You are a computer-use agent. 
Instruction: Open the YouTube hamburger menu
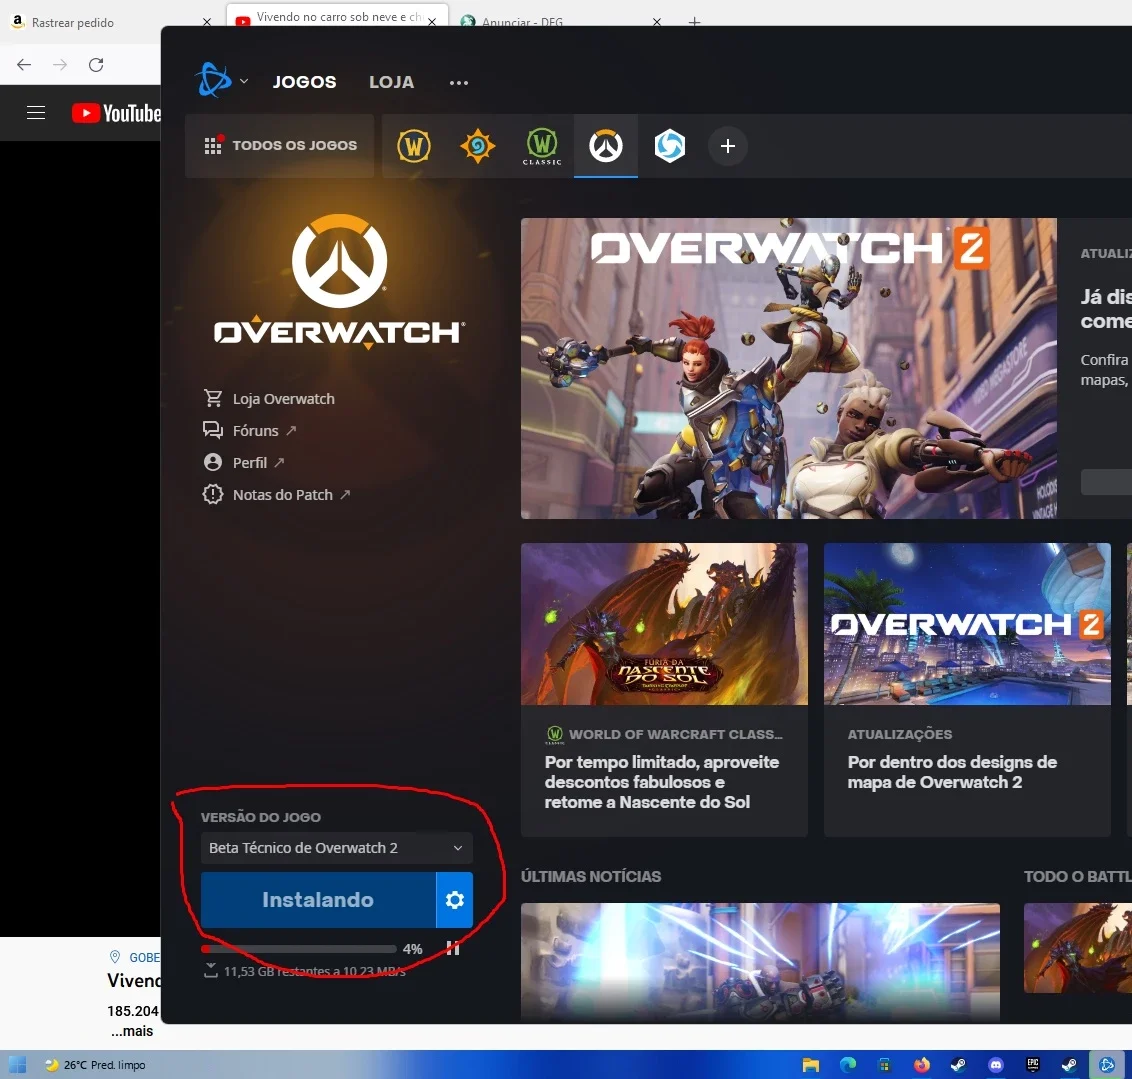pyautogui.click(x=36, y=113)
